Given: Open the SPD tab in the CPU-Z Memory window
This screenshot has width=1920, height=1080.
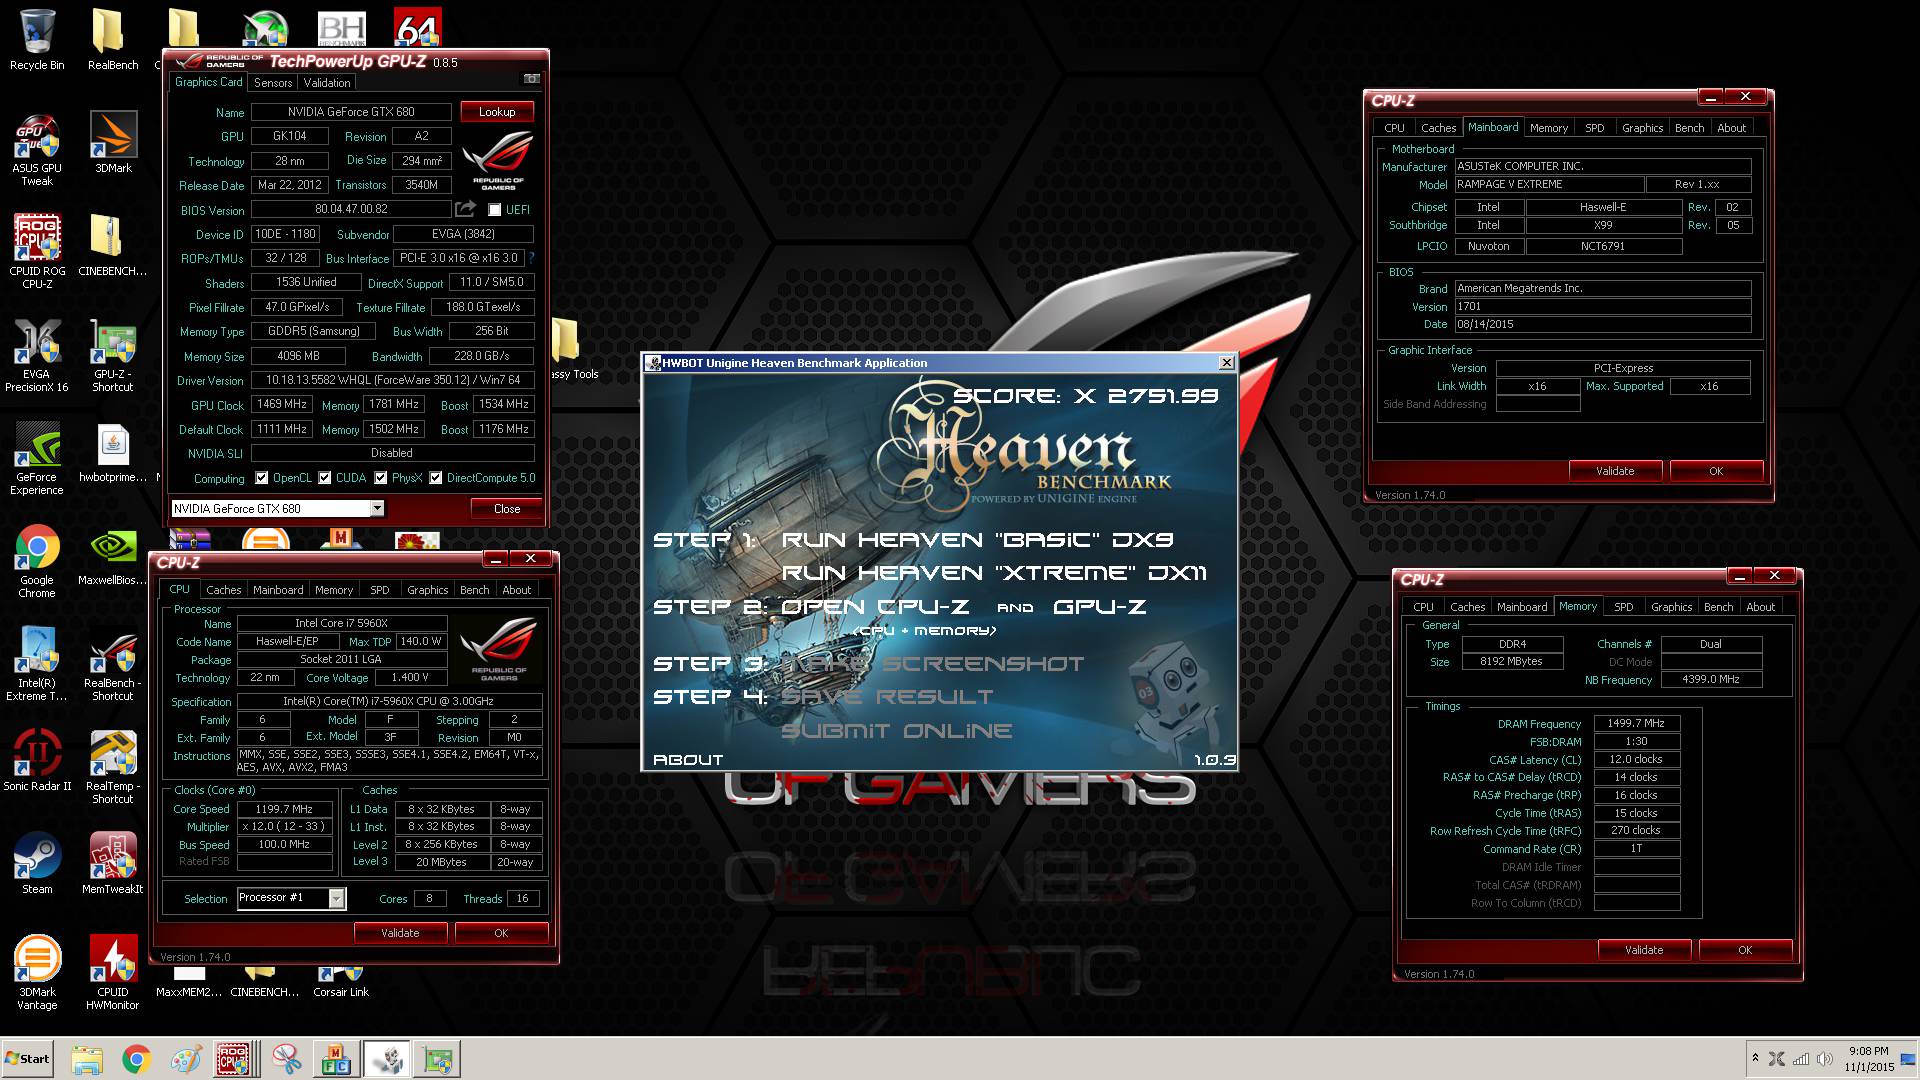Looking at the screenshot, I should 1624,607.
